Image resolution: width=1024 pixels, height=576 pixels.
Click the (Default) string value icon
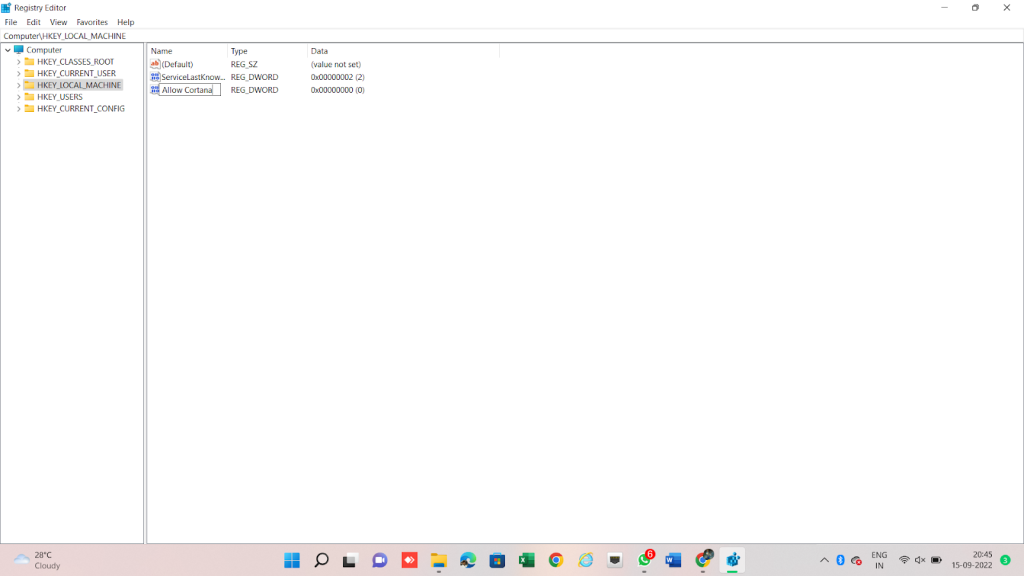[x=155, y=64]
